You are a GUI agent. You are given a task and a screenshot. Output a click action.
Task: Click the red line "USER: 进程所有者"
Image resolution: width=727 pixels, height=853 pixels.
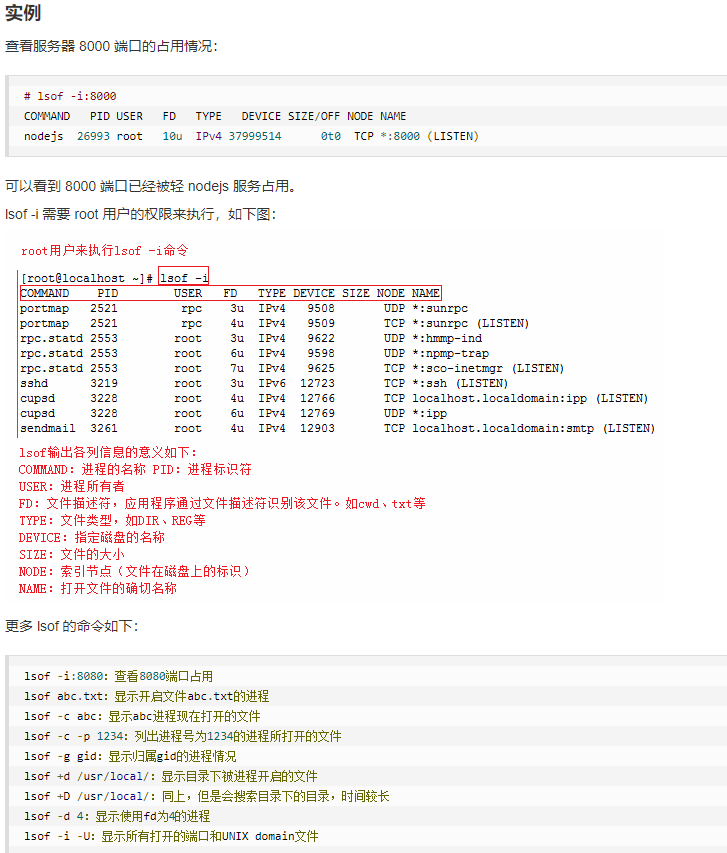(71, 486)
